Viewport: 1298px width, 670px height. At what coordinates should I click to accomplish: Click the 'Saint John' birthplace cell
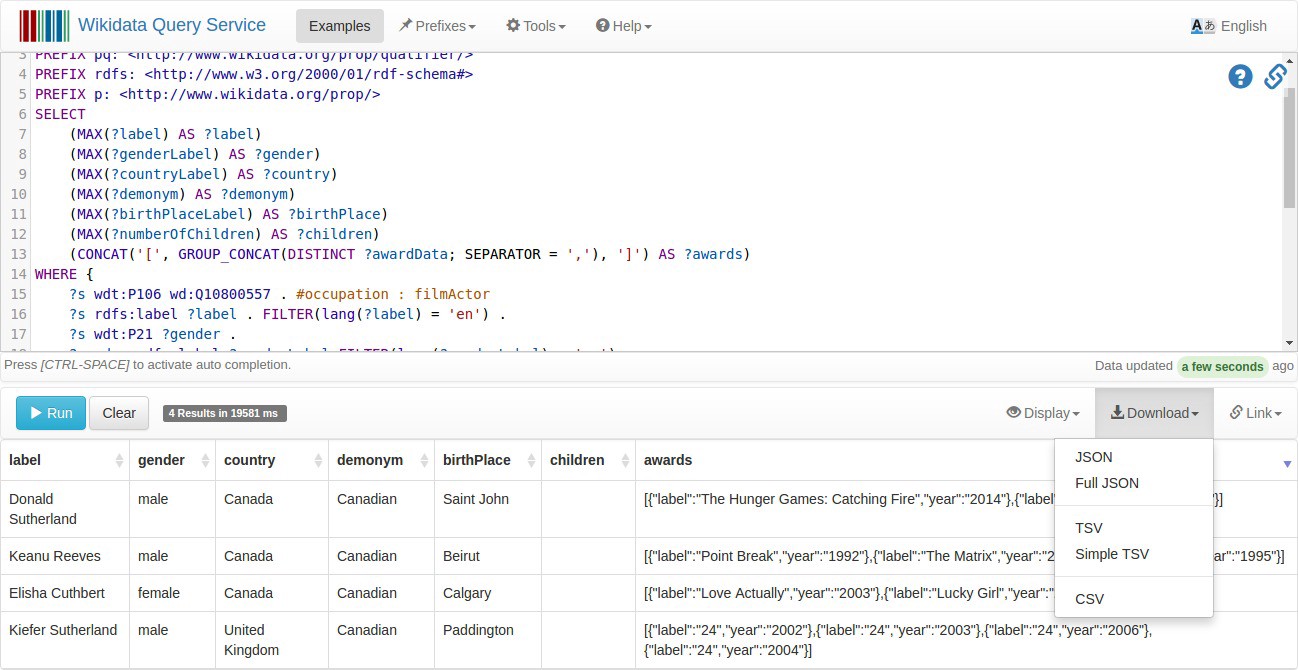[488, 509]
